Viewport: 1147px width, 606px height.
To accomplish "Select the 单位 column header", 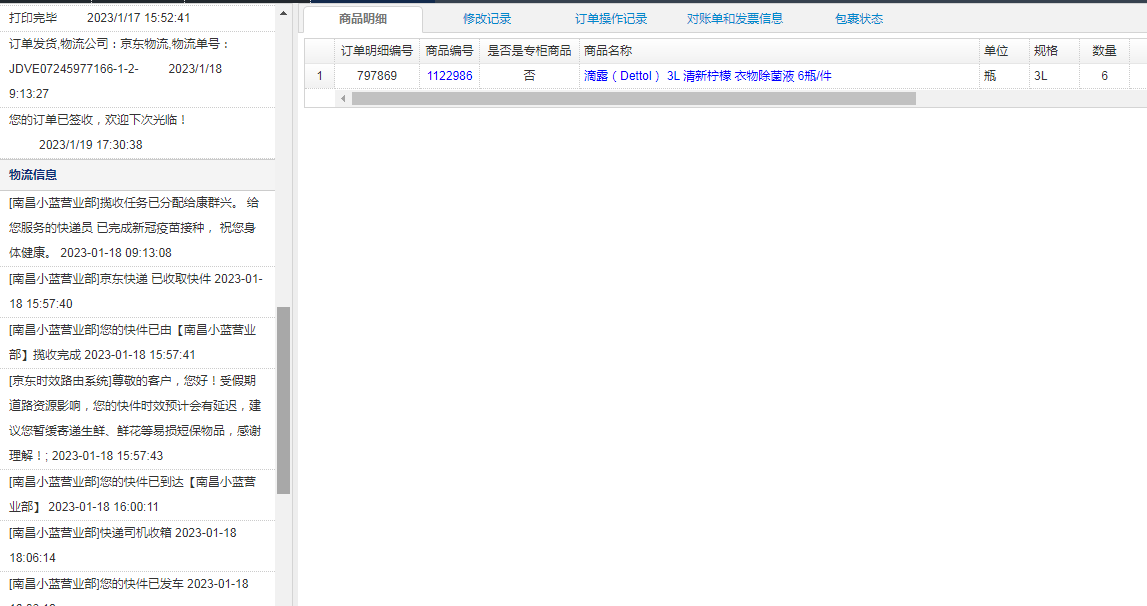I will (1004, 51).
